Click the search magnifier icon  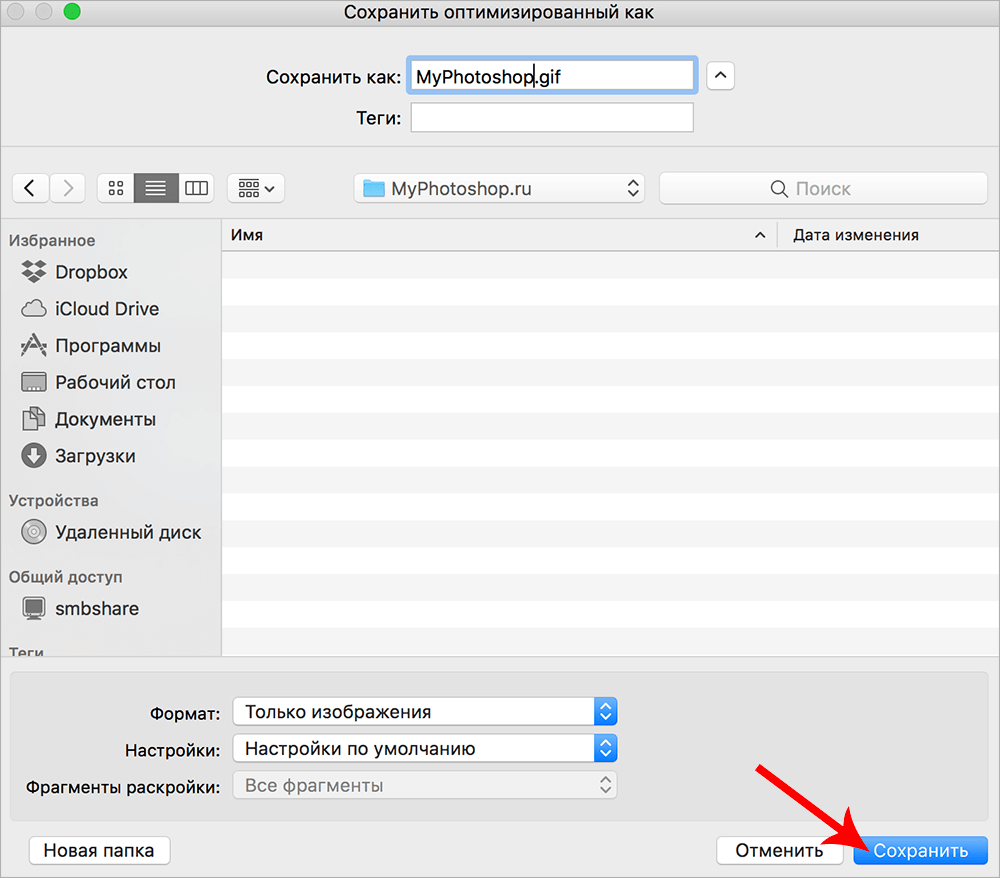[779, 189]
